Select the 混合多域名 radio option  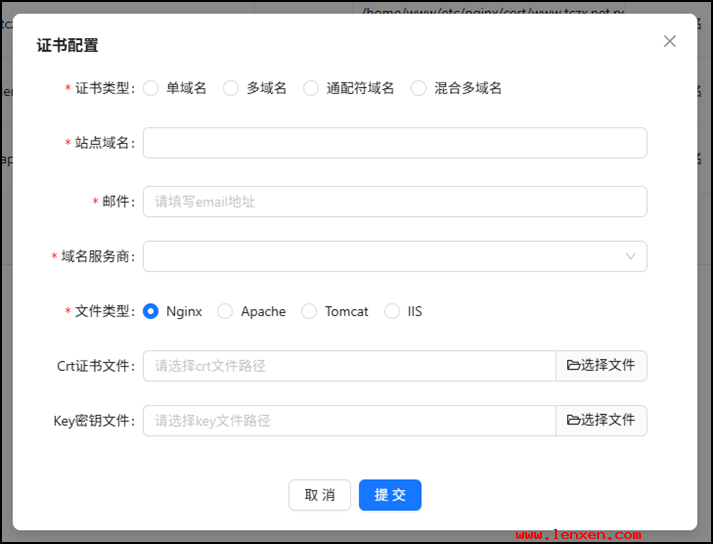419,88
